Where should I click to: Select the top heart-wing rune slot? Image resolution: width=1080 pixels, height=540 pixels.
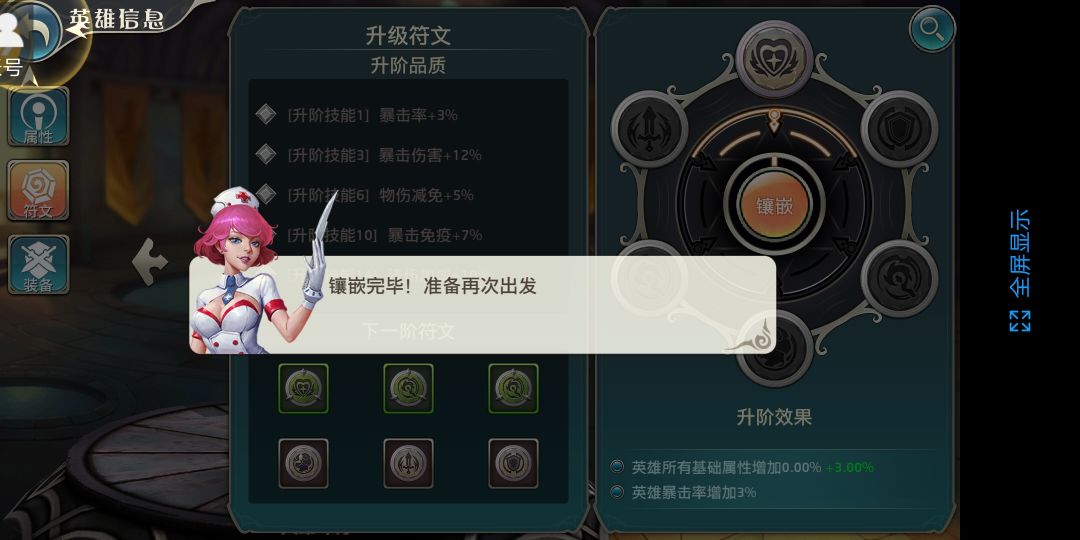(774, 59)
